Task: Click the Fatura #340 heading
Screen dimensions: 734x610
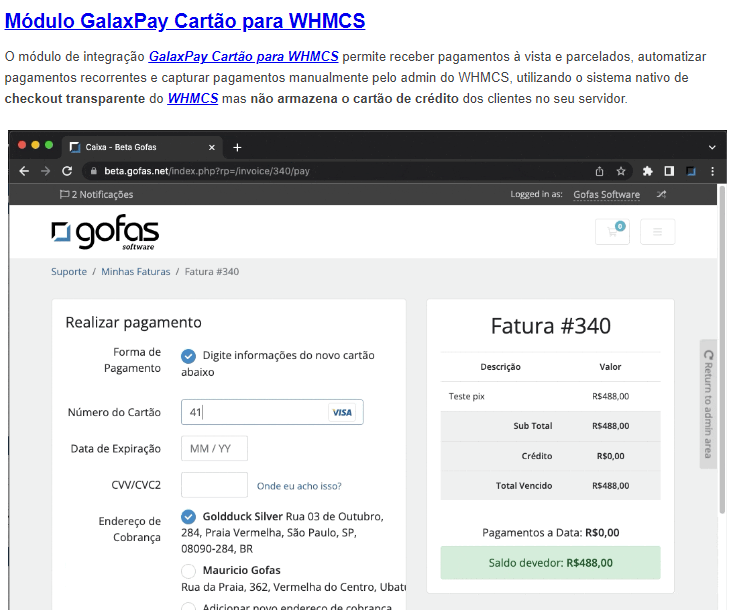Action: [x=550, y=326]
